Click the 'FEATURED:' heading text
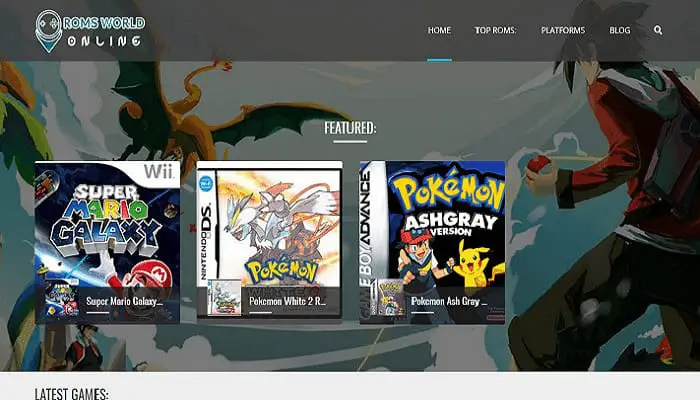 [350, 128]
